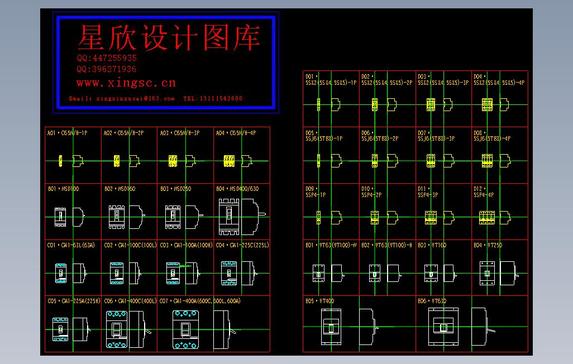Select the YT160 front view breaker symbol

pos(431,273)
